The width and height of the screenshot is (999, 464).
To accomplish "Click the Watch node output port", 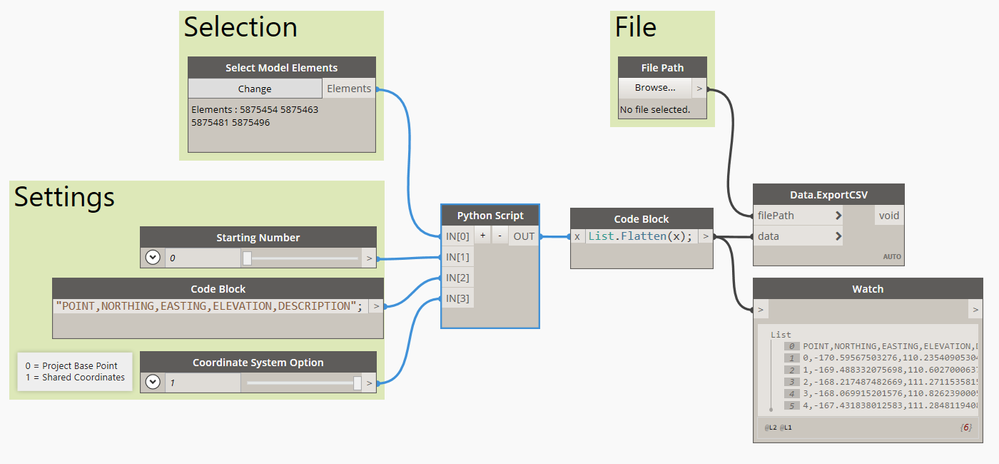I will coord(975,310).
